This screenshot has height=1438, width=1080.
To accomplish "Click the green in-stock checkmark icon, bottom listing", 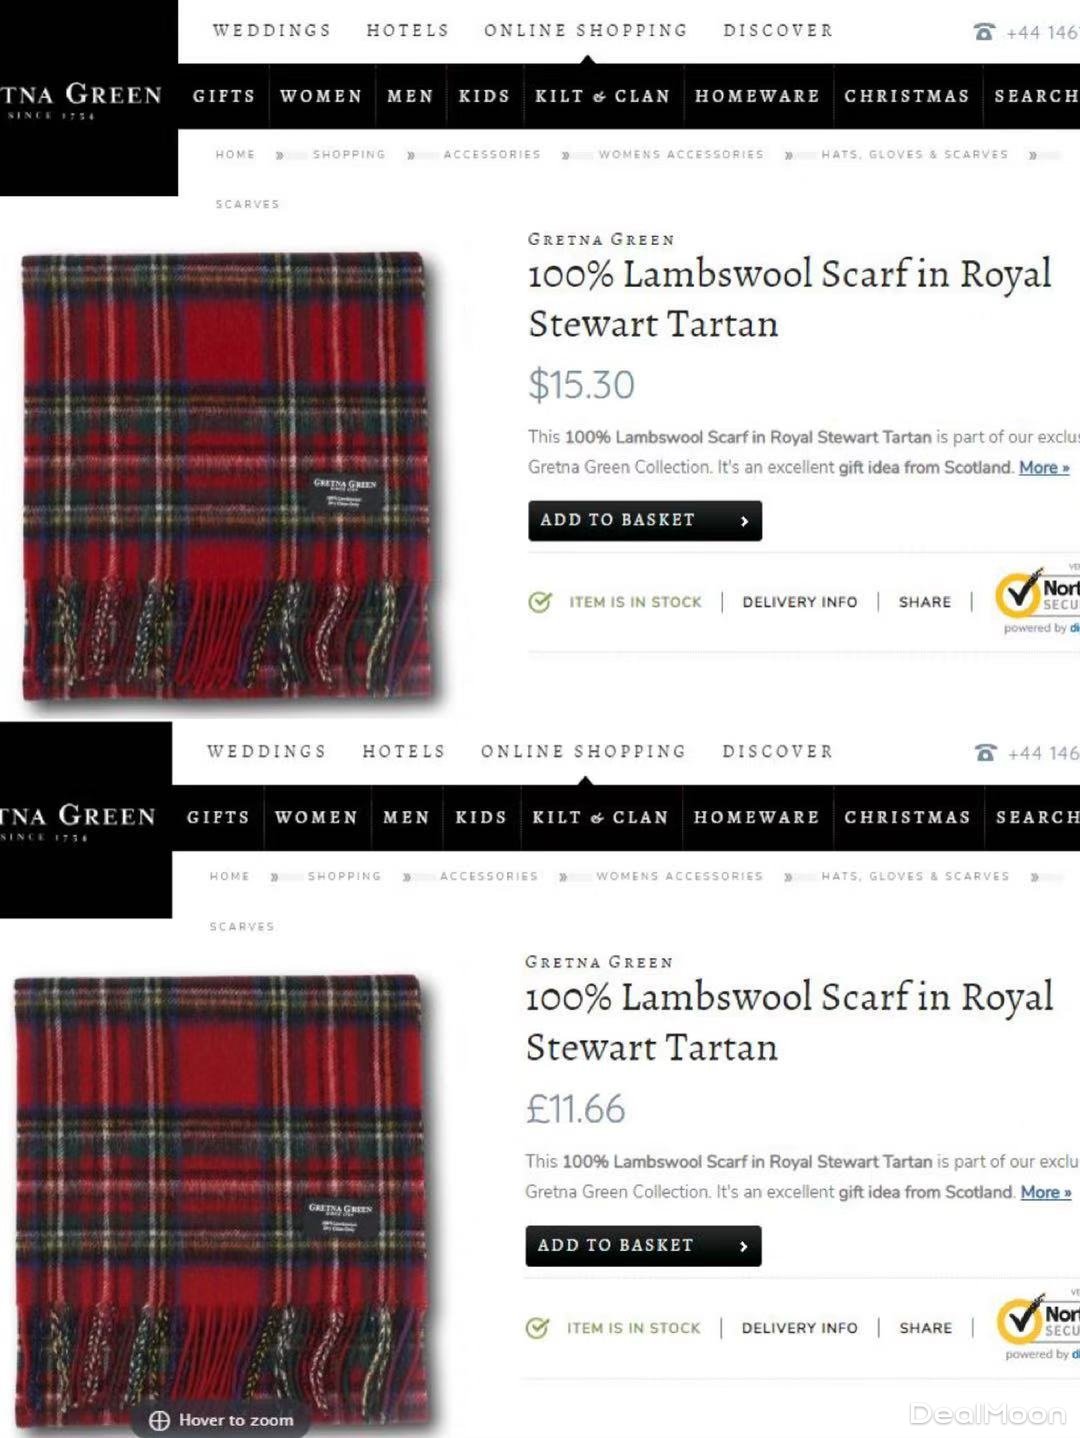I will tap(538, 1328).
